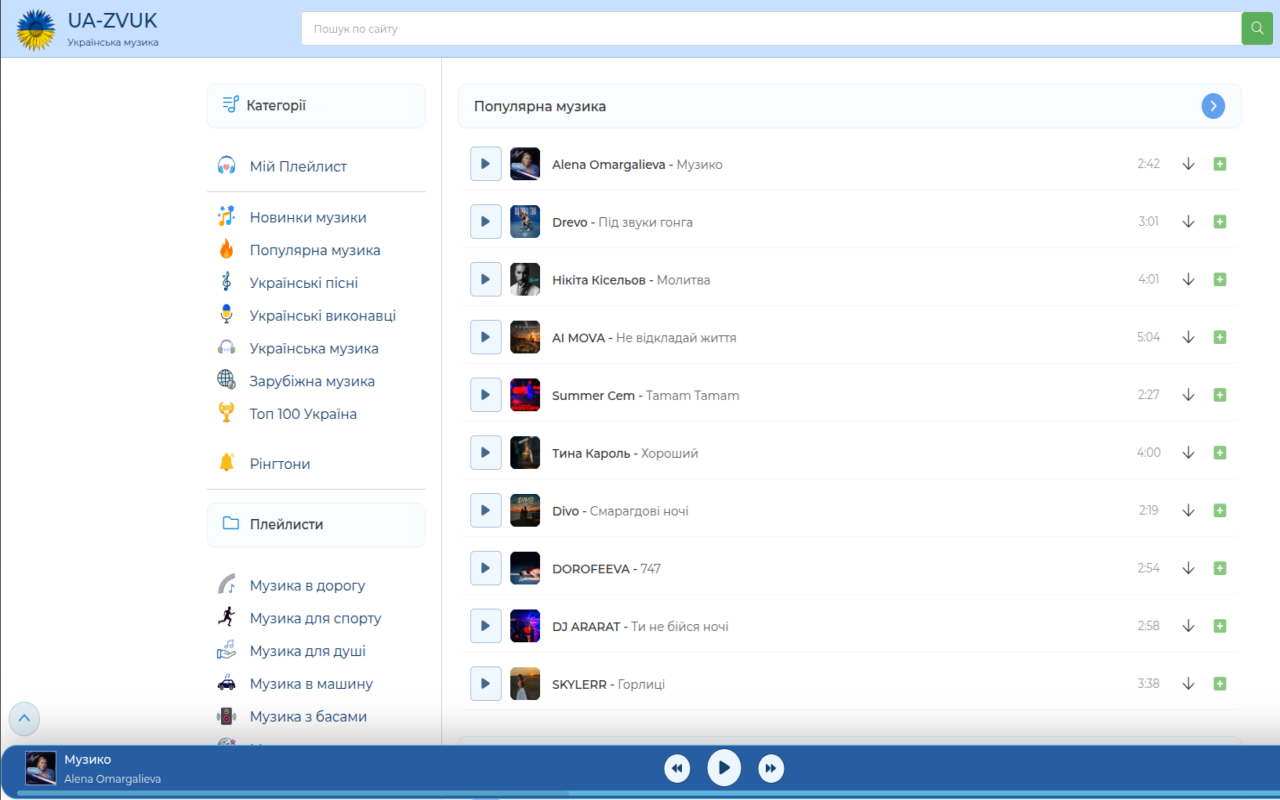Add Тина Кароль Хороший to playlist
The width and height of the screenshot is (1280, 800).
(1220, 453)
